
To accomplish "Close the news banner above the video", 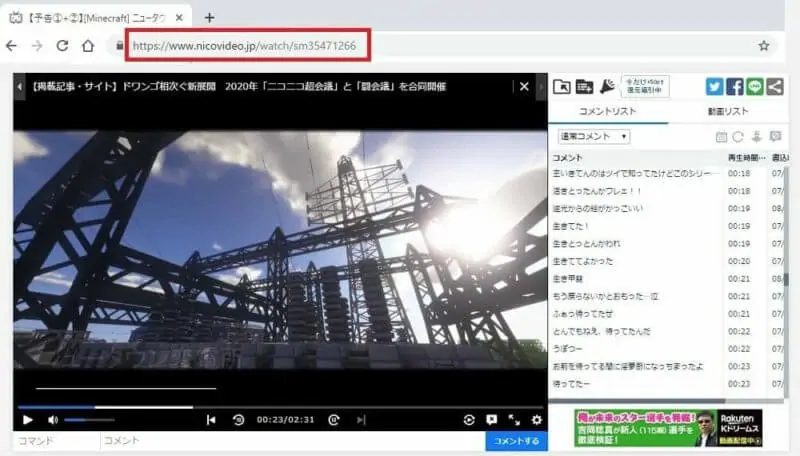I will coord(524,87).
